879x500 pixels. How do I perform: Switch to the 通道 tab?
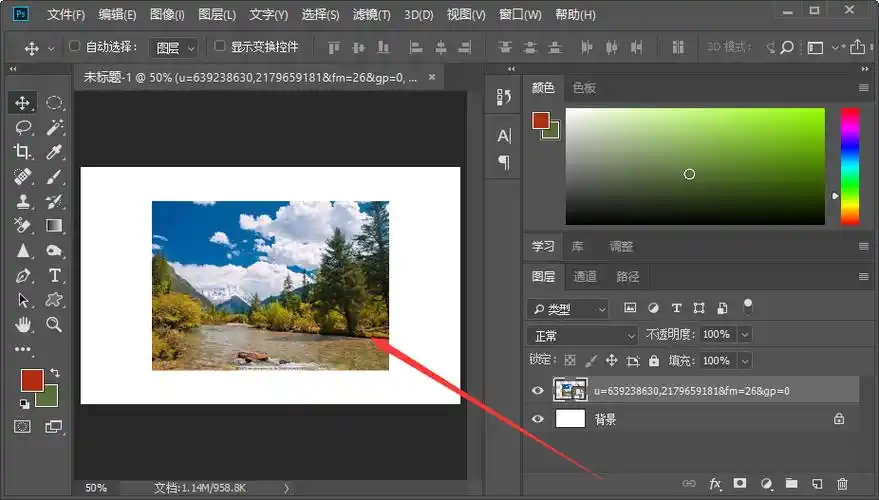click(x=585, y=276)
